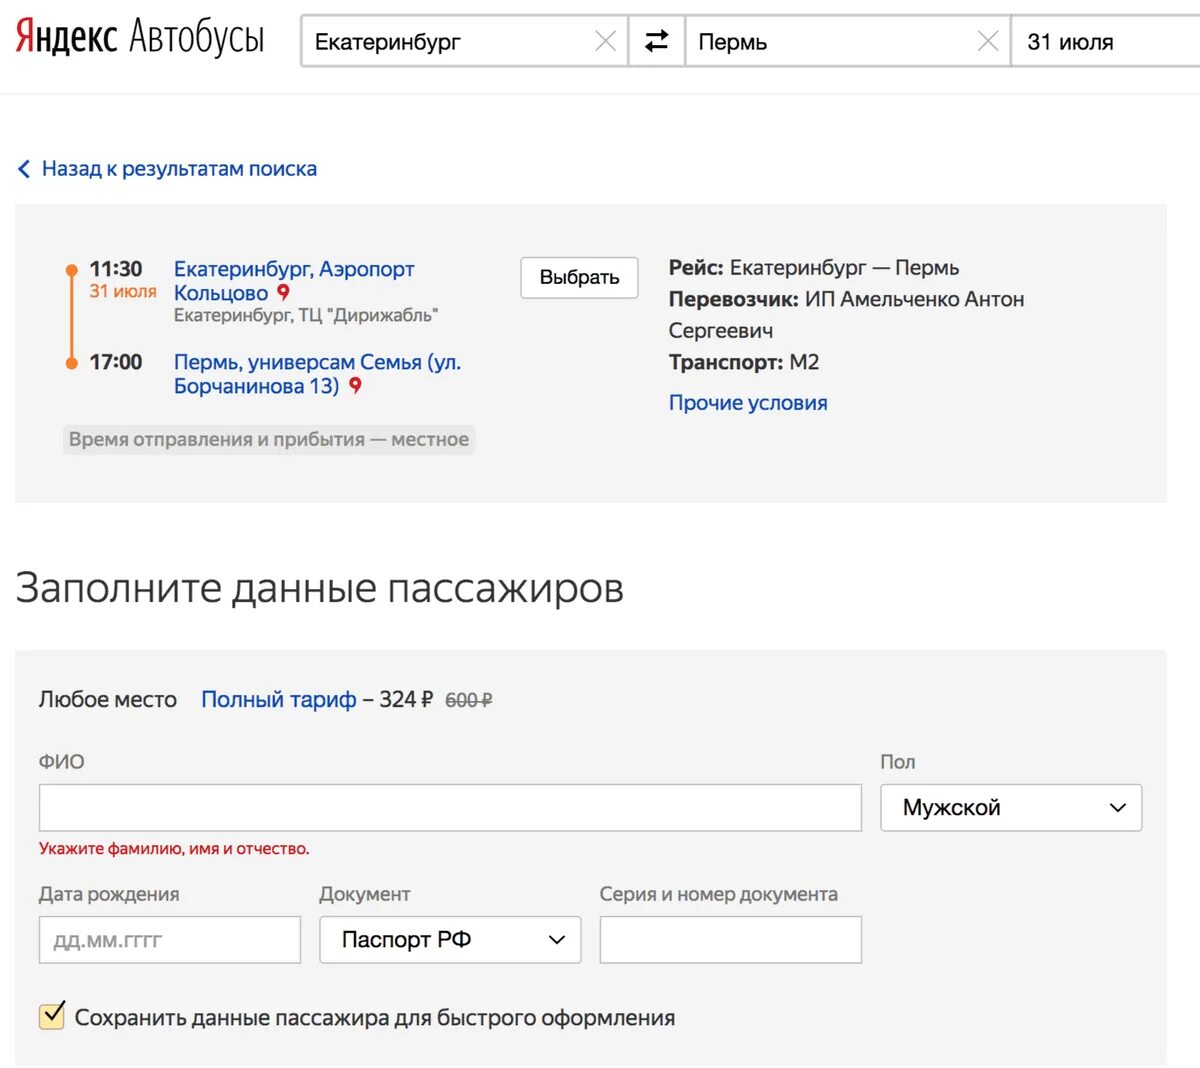Open the Яндекс Автобусы logo

[x=140, y=38]
